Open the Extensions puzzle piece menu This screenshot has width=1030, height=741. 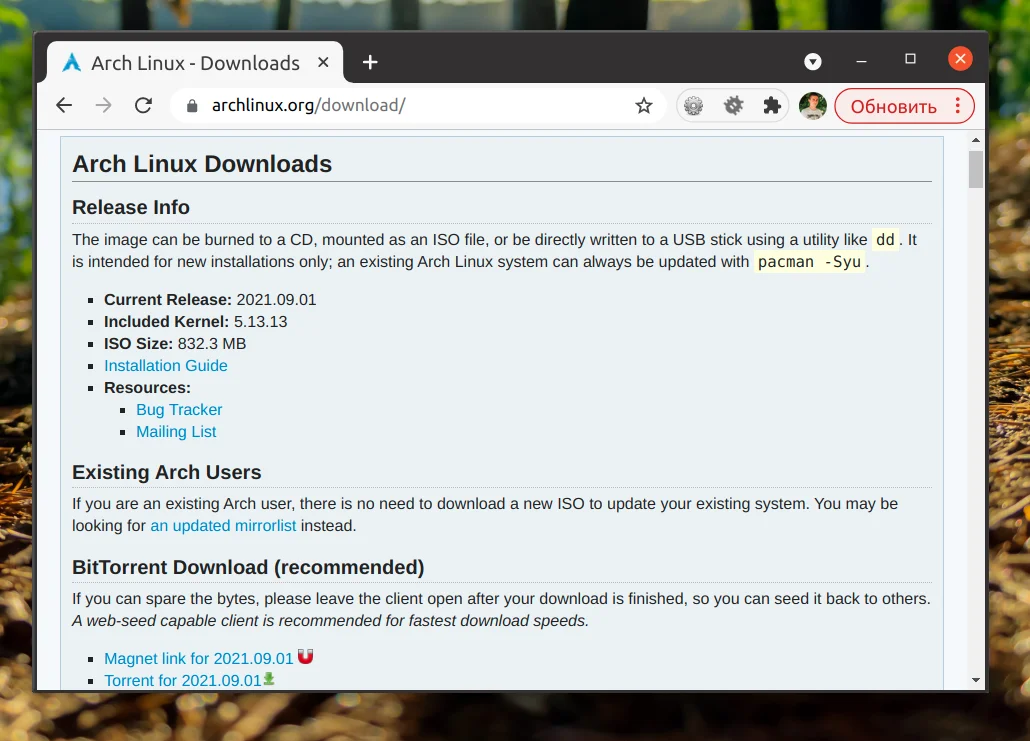click(772, 105)
